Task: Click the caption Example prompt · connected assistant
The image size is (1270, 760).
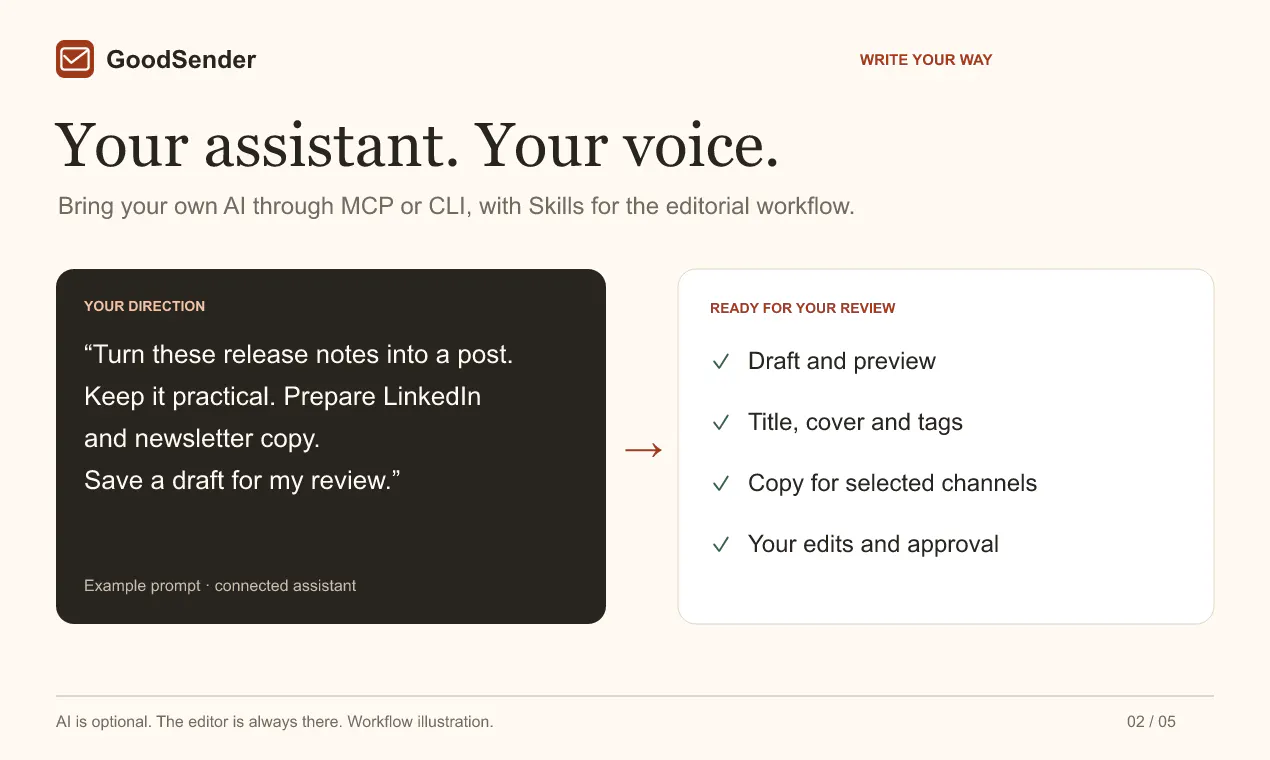Action: point(220,586)
